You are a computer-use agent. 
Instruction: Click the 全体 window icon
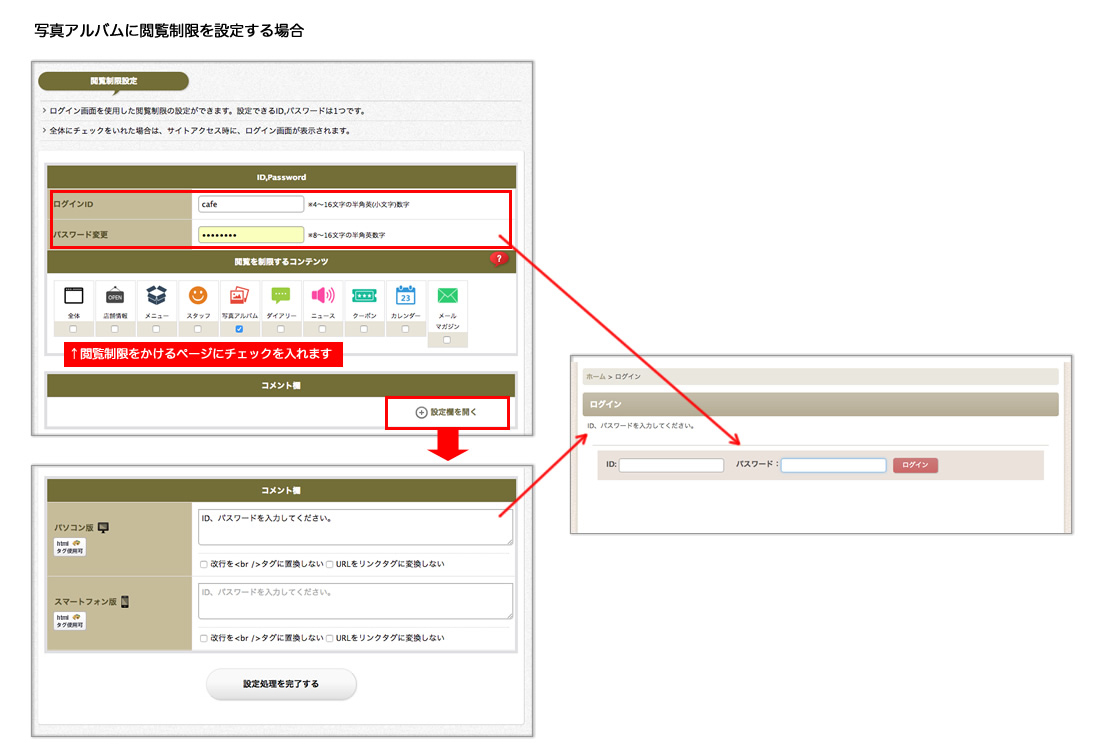(74, 295)
